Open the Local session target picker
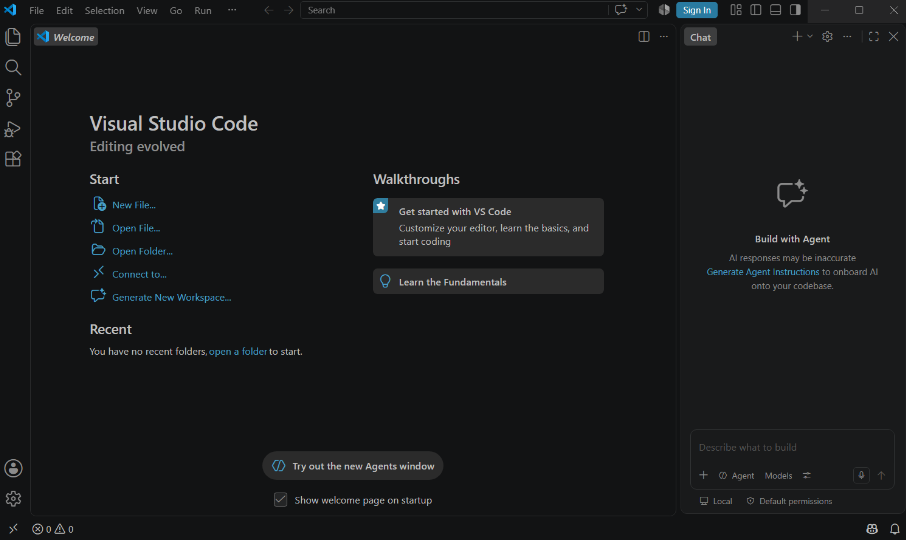This screenshot has width=906, height=540. 716,501
